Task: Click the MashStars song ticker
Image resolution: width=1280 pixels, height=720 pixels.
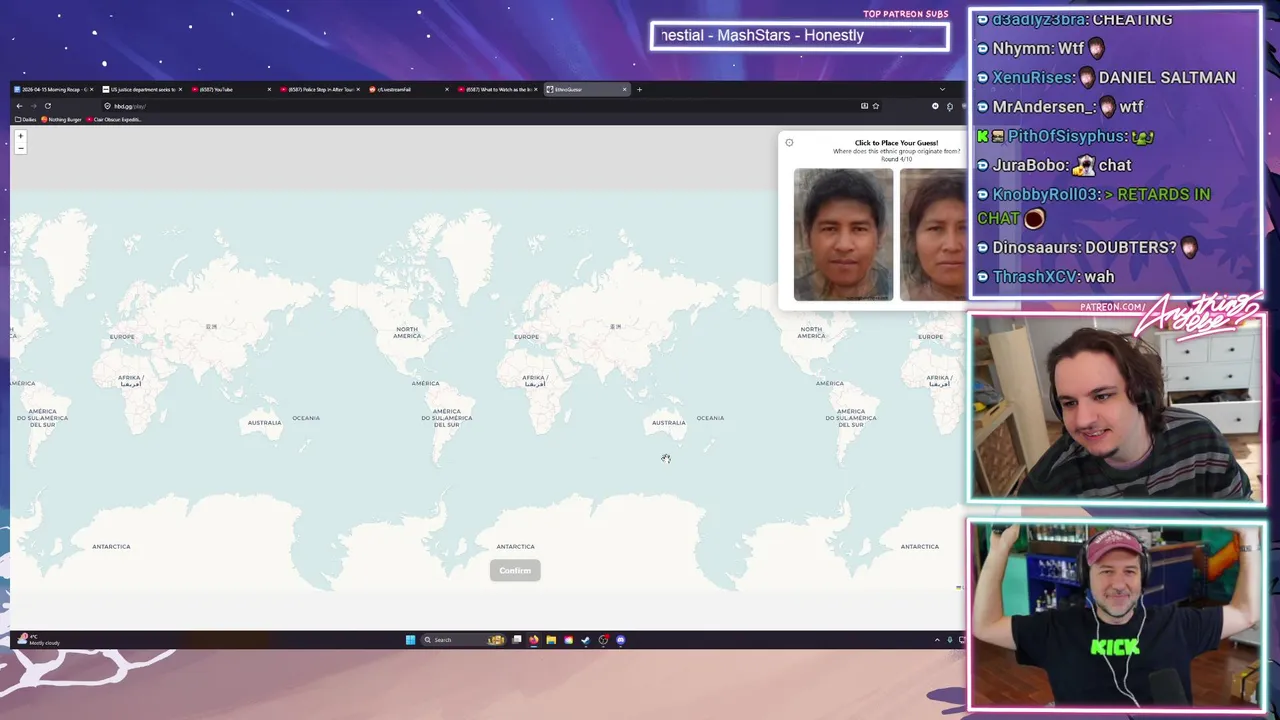Action: point(799,36)
